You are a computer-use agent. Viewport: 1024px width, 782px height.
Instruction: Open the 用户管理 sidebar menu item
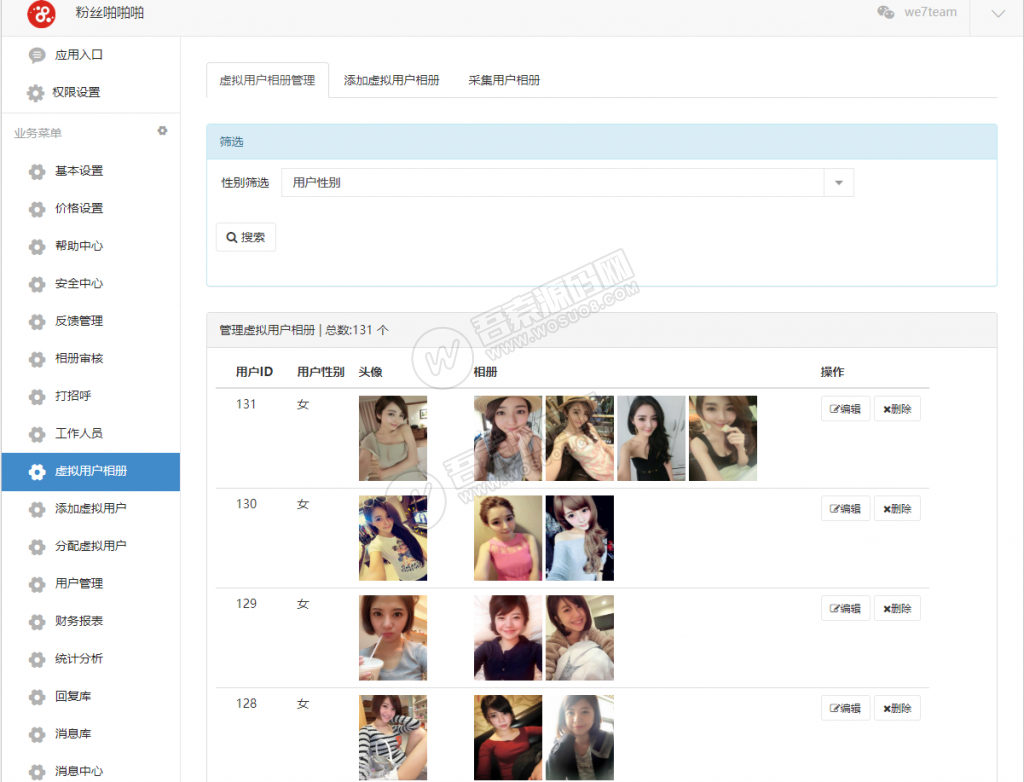click(x=79, y=584)
